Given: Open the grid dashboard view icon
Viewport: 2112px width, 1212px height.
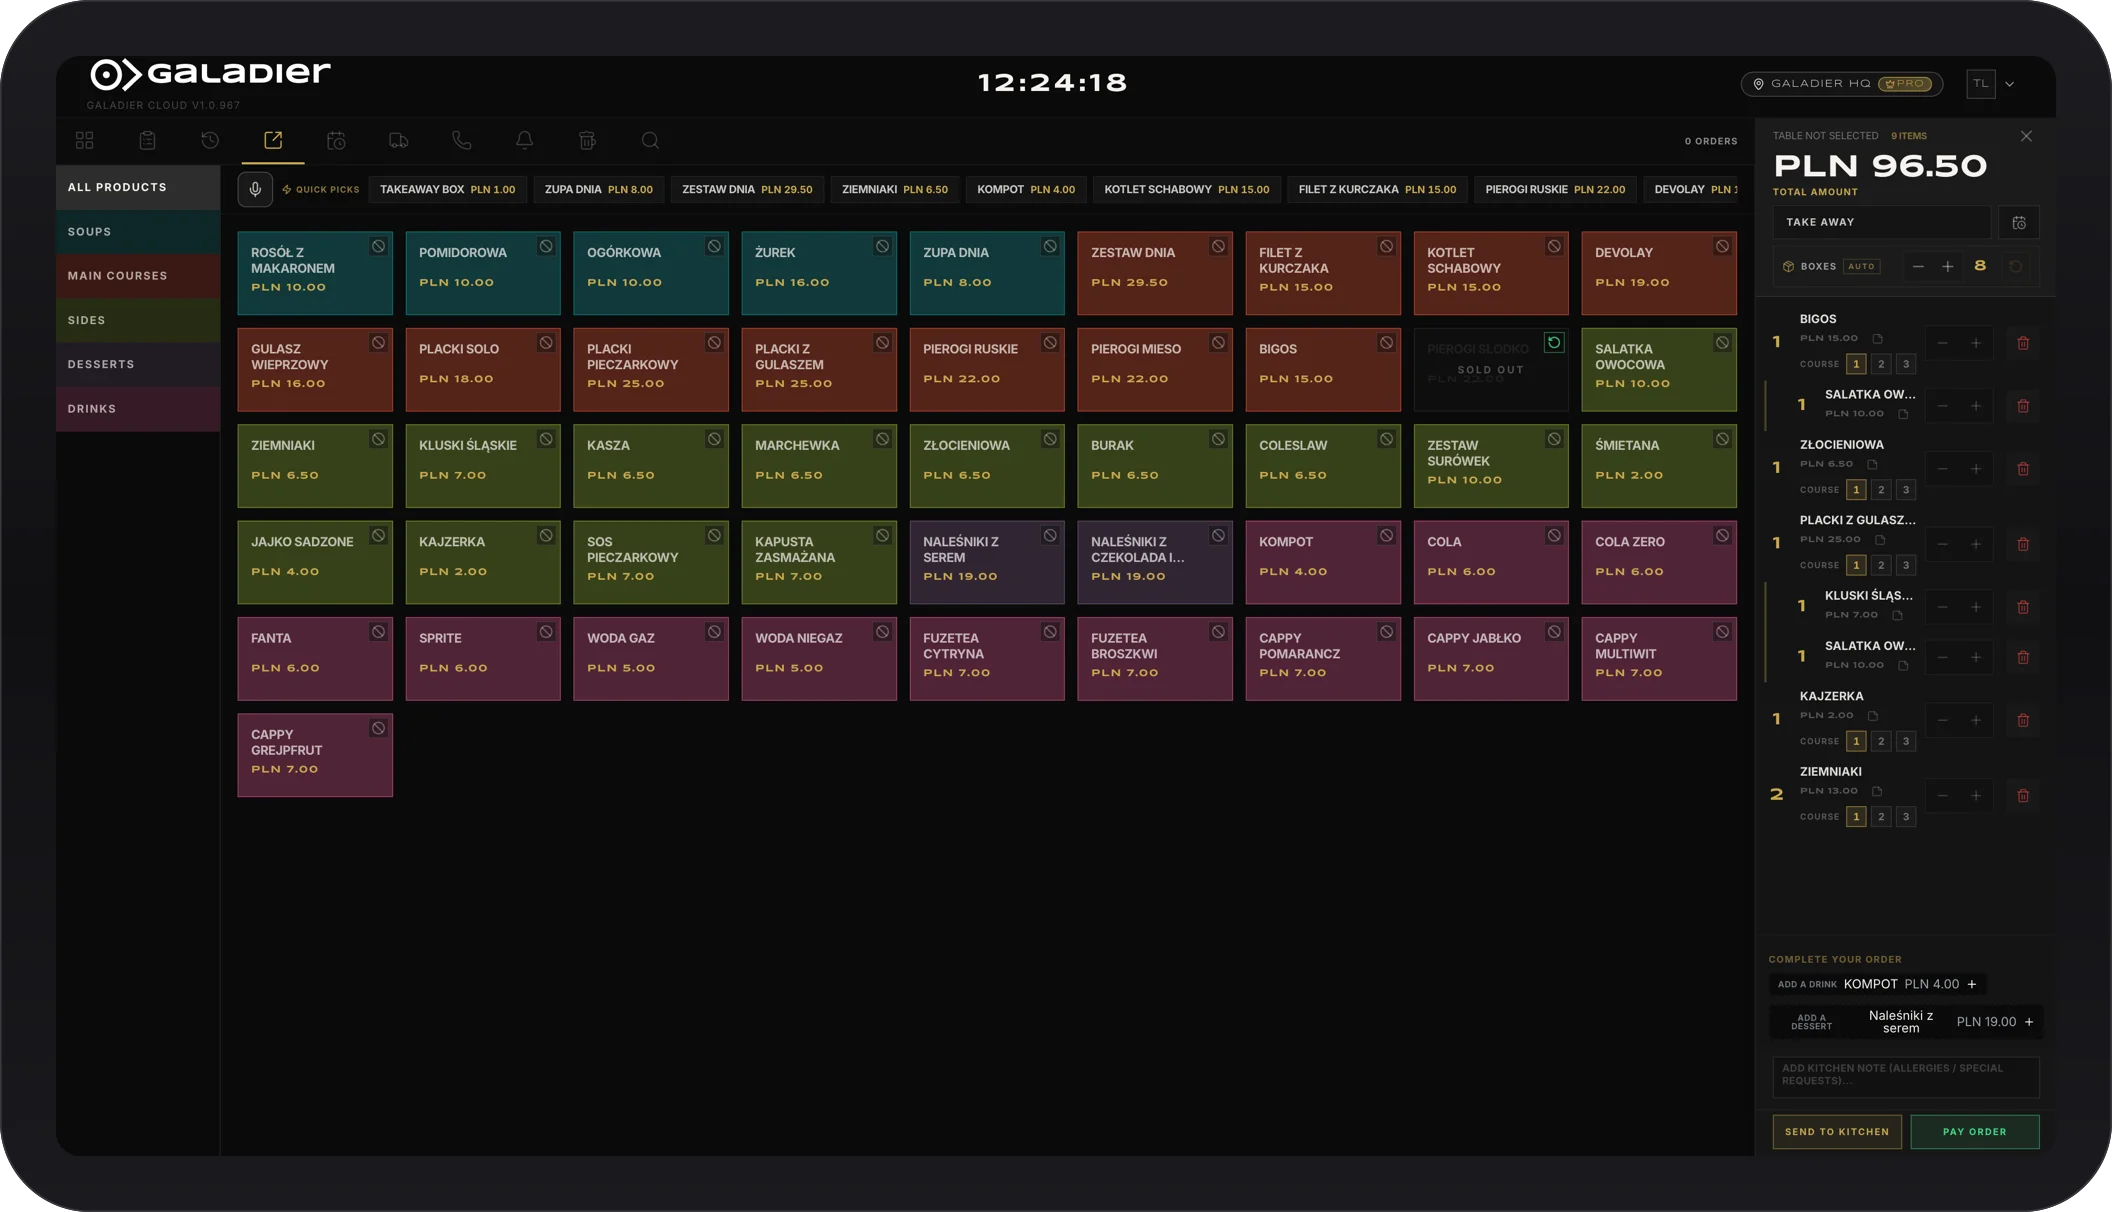Looking at the screenshot, I should pos(85,141).
